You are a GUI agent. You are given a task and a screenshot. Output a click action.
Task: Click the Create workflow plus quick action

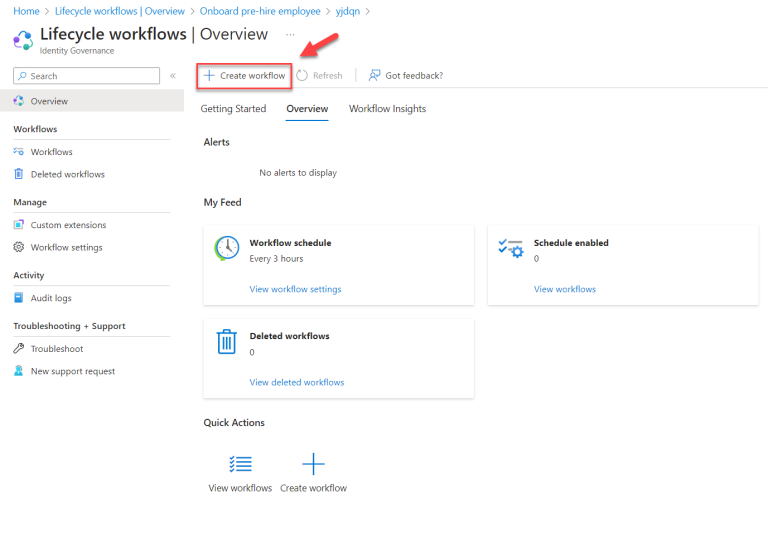pyautogui.click(x=313, y=464)
